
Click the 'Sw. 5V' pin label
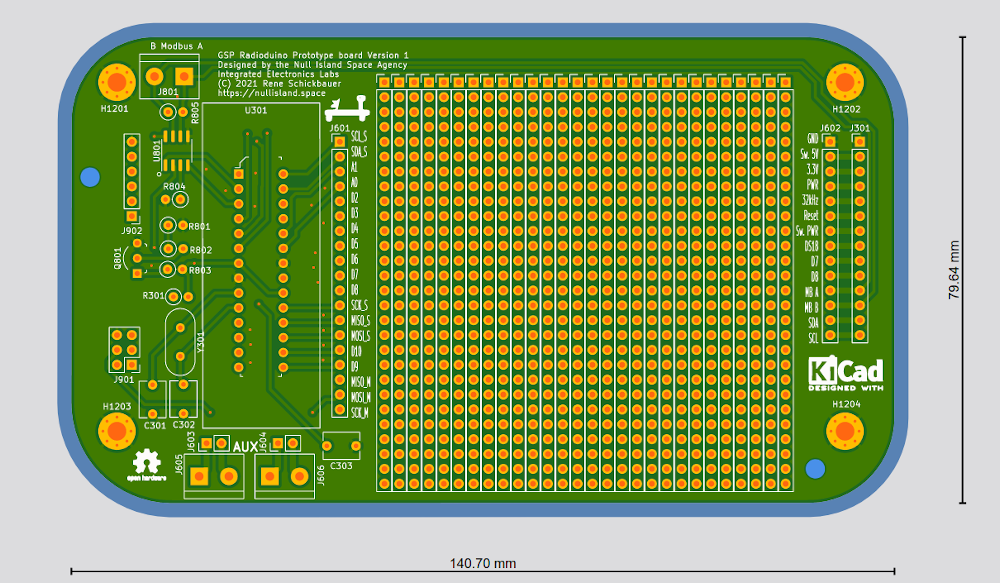pos(809,154)
